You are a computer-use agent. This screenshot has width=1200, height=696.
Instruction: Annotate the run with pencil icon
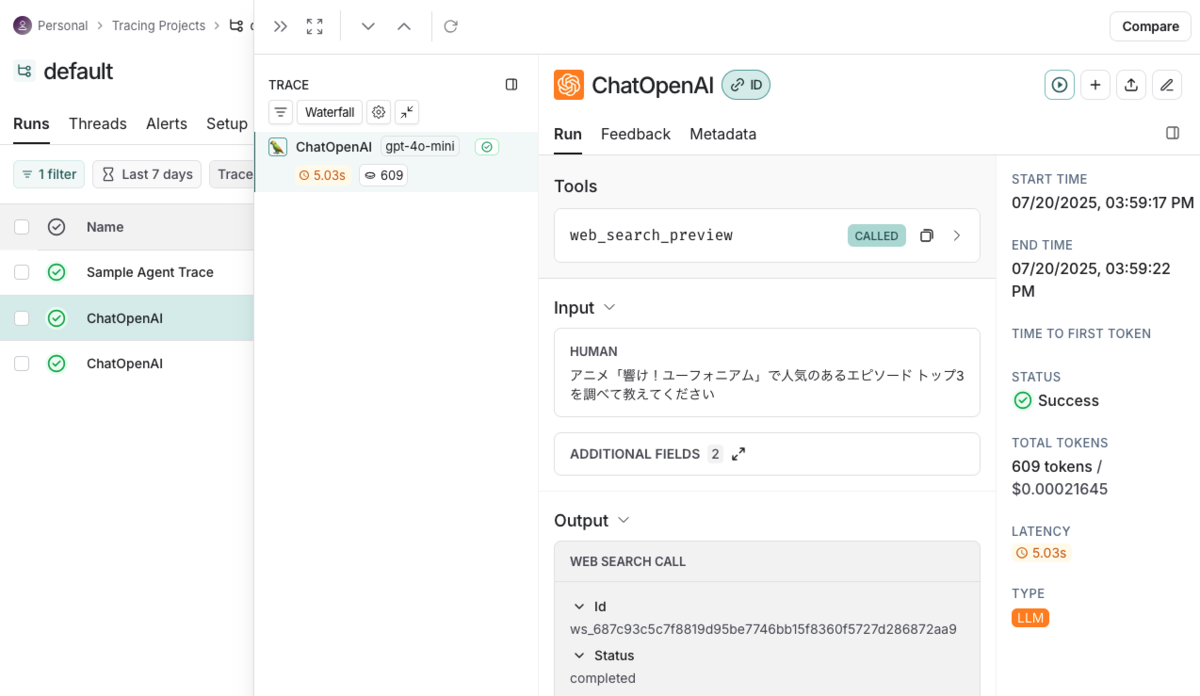(1167, 85)
